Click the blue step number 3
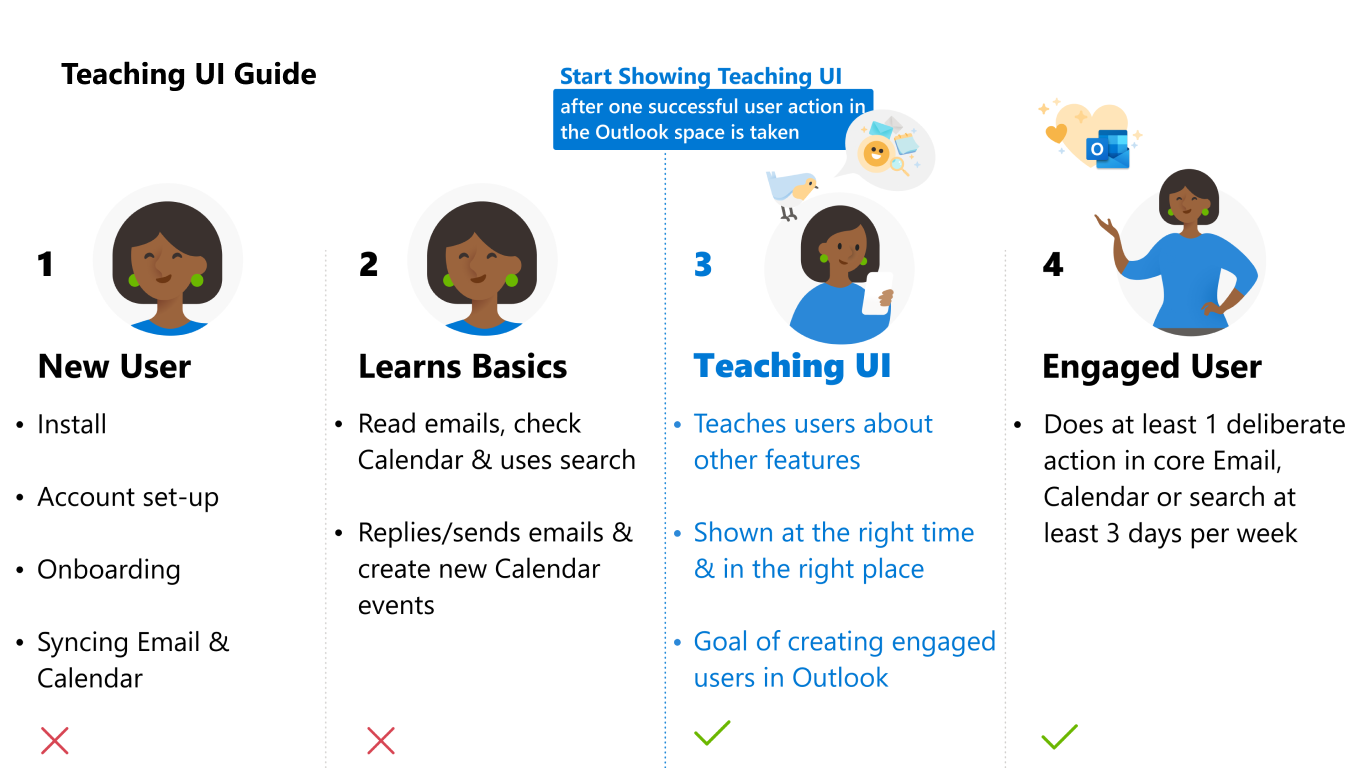1366x768 pixels. (703, 264)
